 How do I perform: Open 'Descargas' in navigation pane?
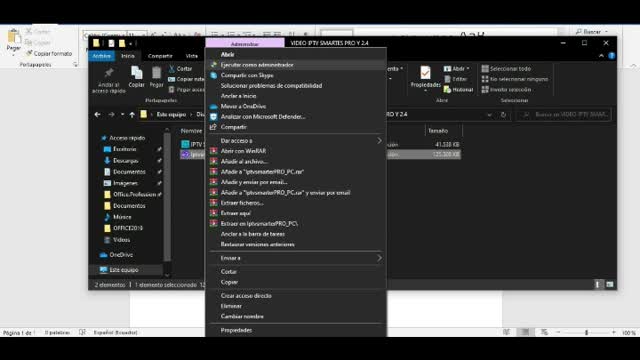(x=121, y=161)
